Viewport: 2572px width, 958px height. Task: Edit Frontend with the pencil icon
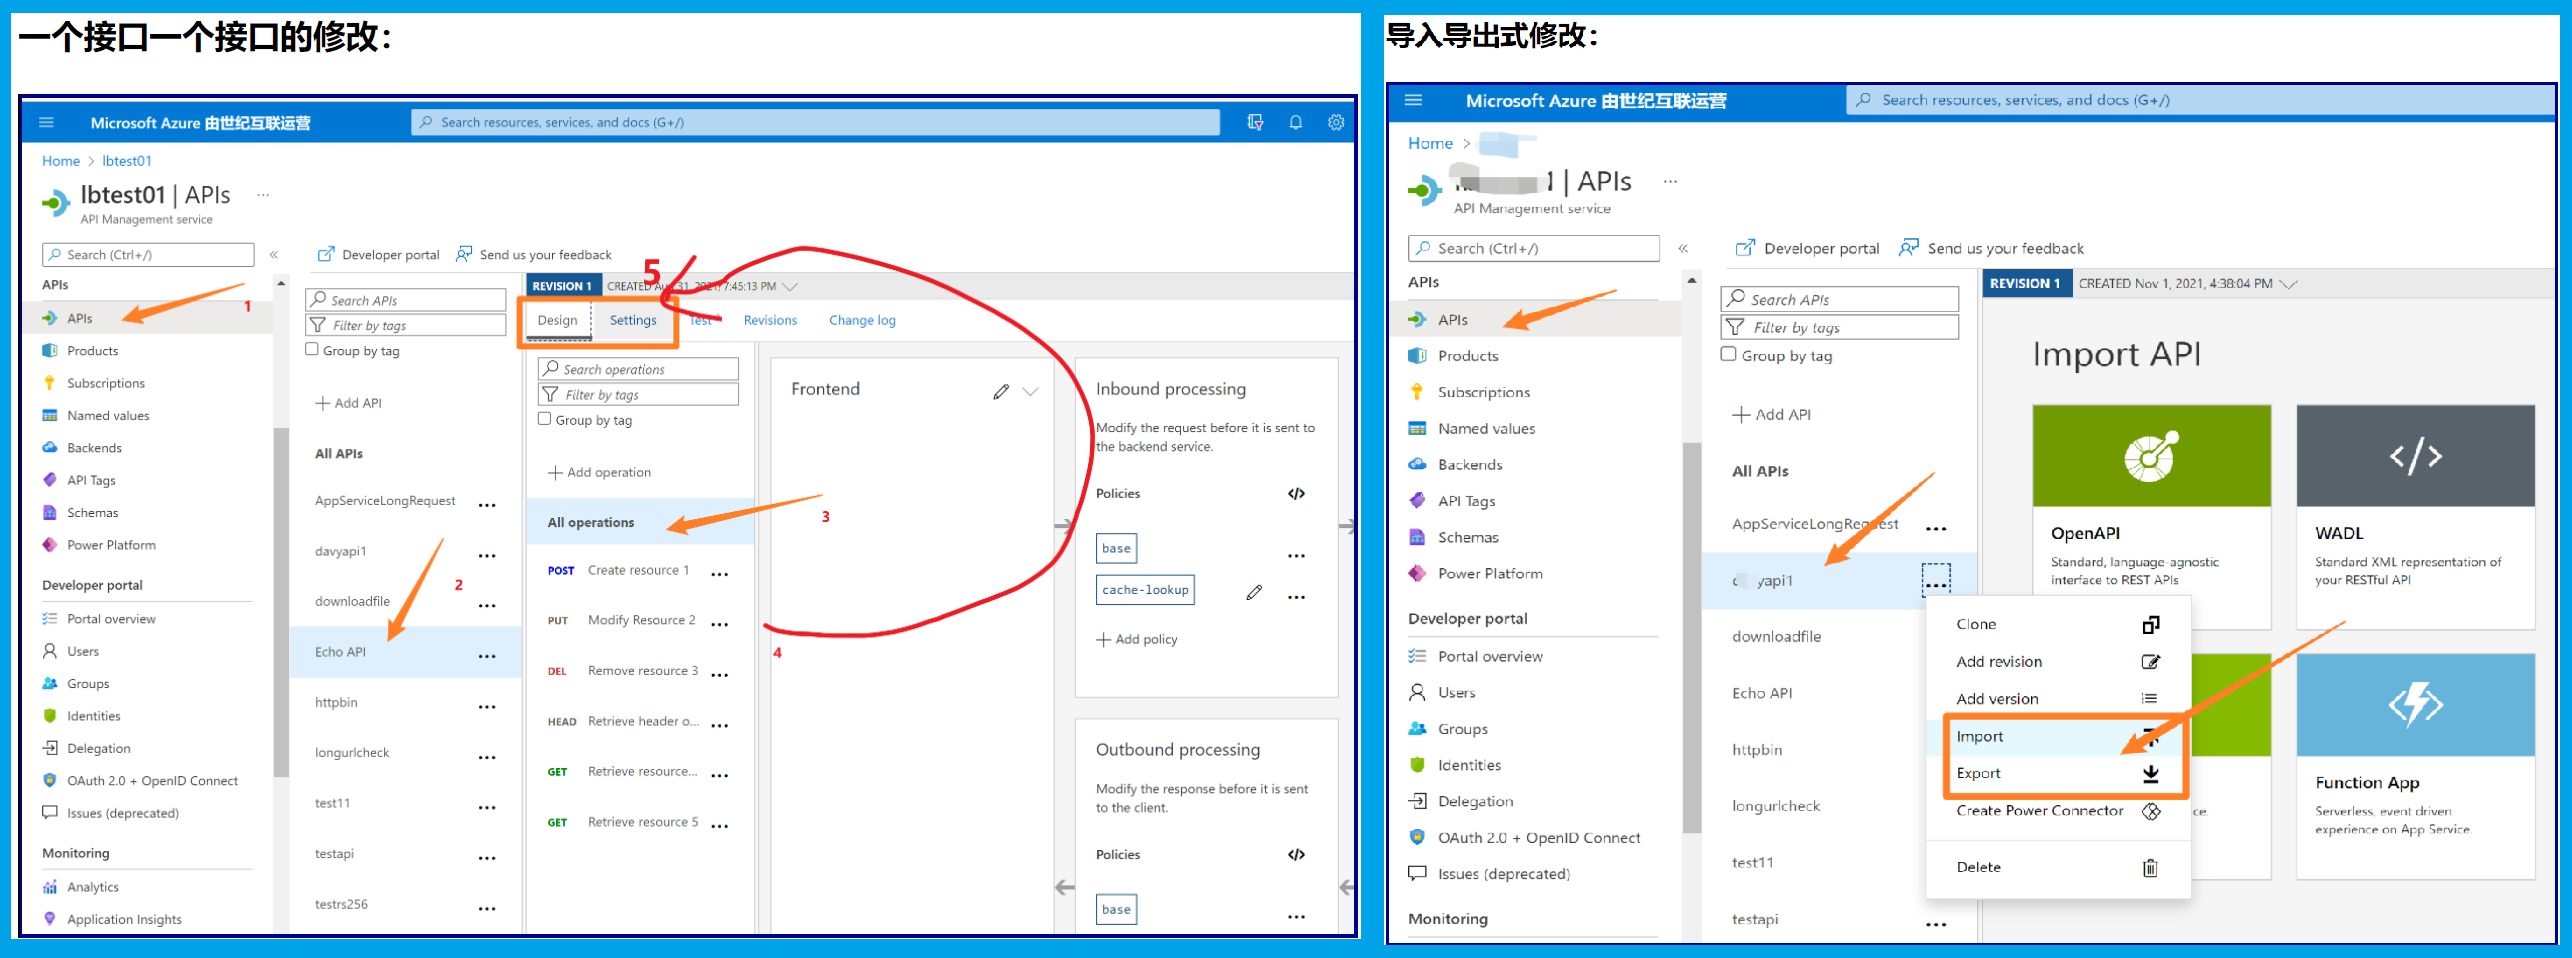pyautogui.click(x=1001, y=391)
